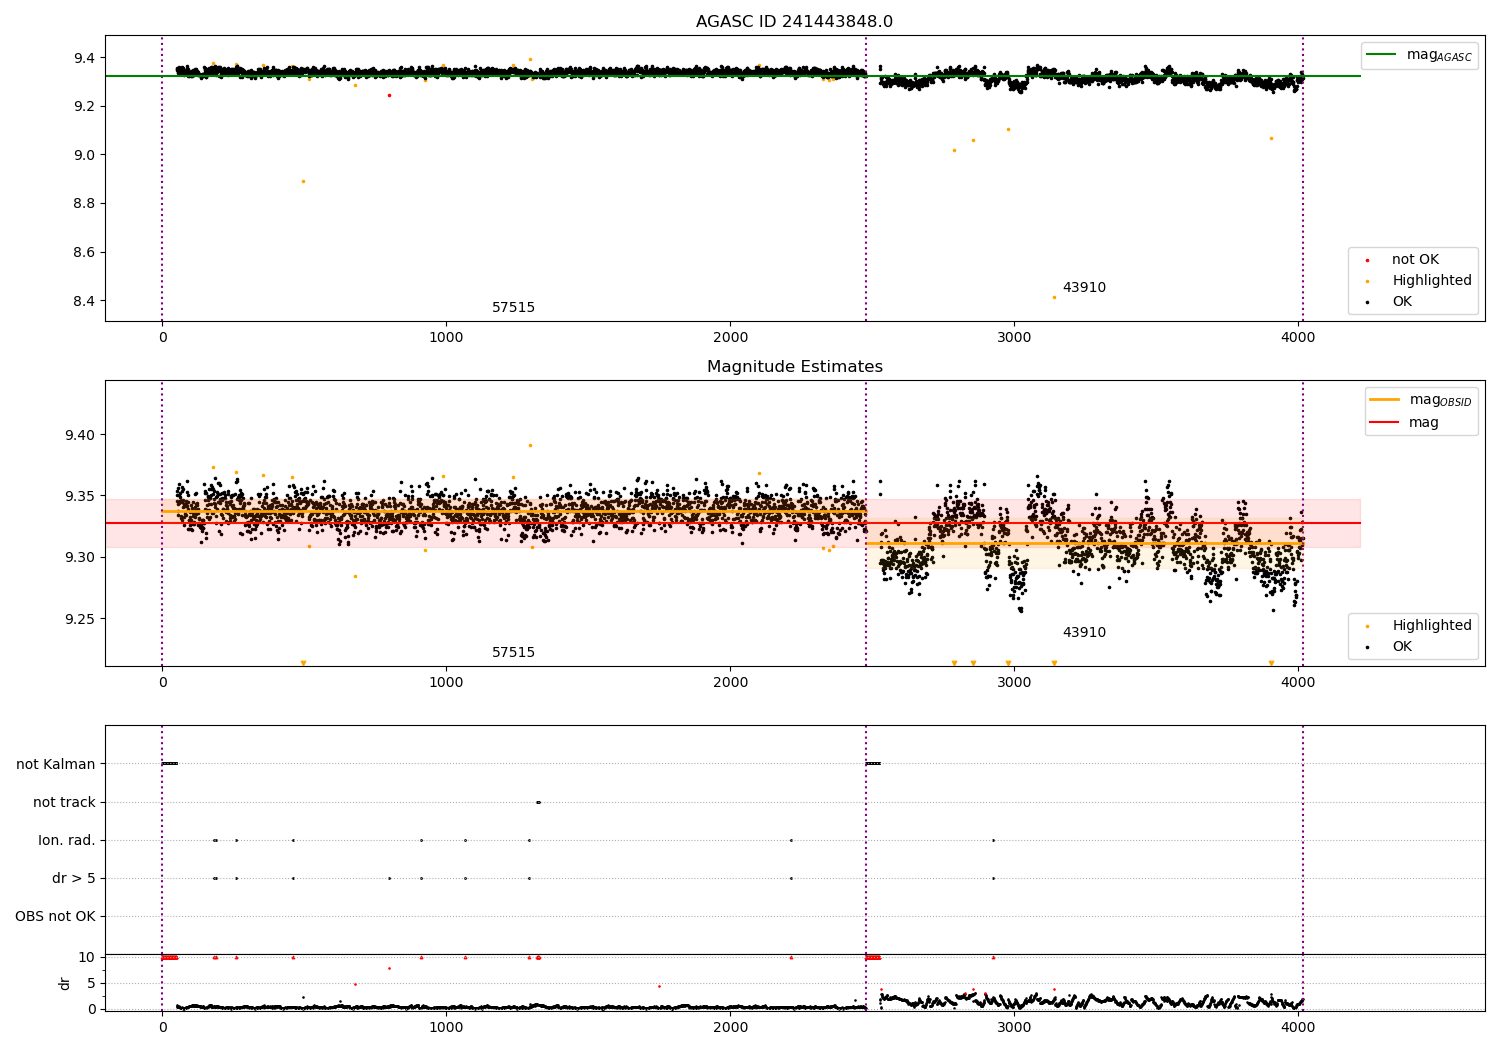Click the 2000 x-axis tick of top plot

coord(730,337)
